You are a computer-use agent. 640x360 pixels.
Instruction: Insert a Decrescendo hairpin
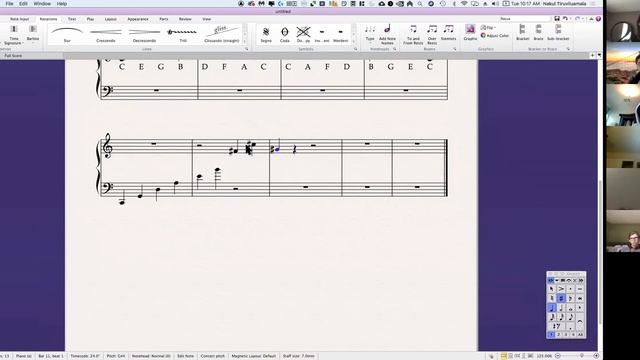144,34
